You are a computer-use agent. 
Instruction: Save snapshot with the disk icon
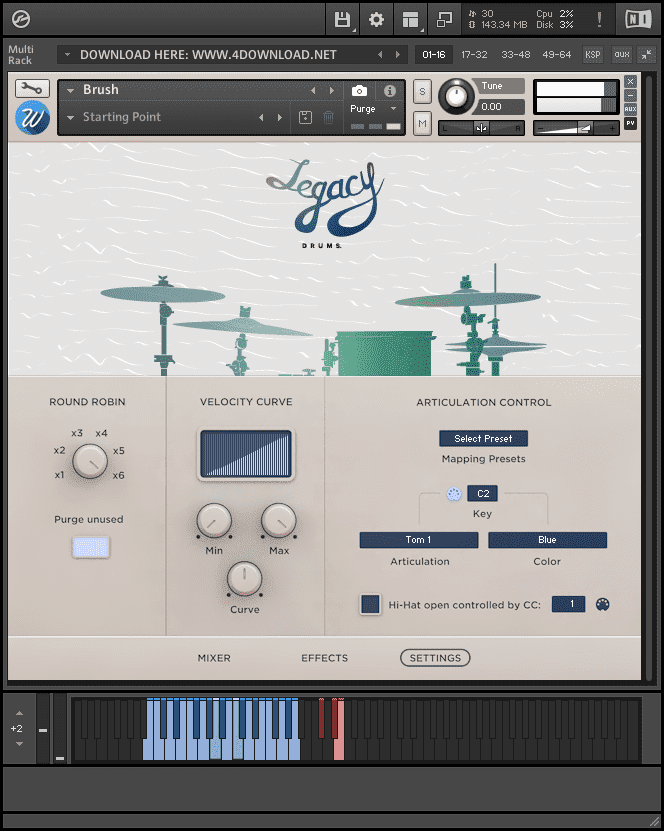(305, 117)
